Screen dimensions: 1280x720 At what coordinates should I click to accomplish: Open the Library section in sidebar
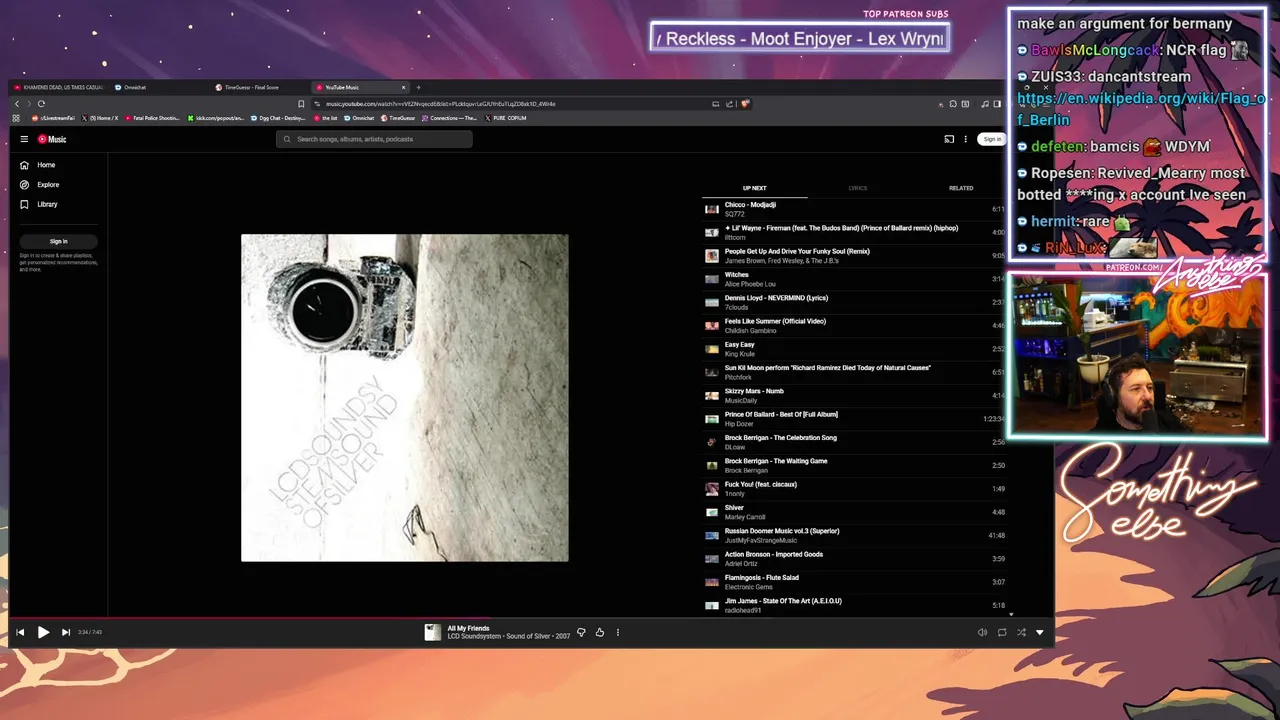pos(47,204)
